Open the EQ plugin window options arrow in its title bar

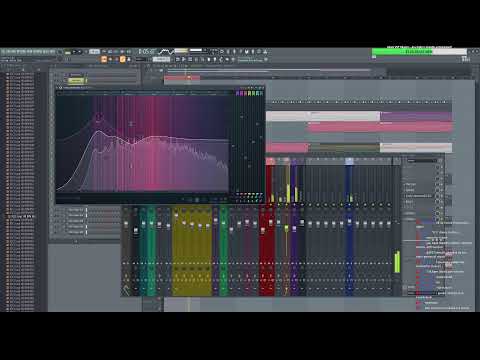[57, 88]
